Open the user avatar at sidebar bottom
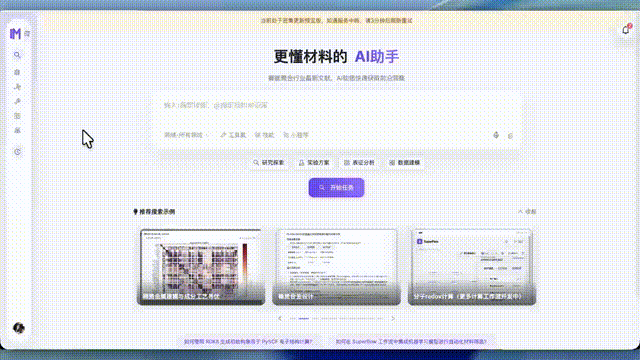The width and height of the screenshot is (640, 360). point(19,328)
